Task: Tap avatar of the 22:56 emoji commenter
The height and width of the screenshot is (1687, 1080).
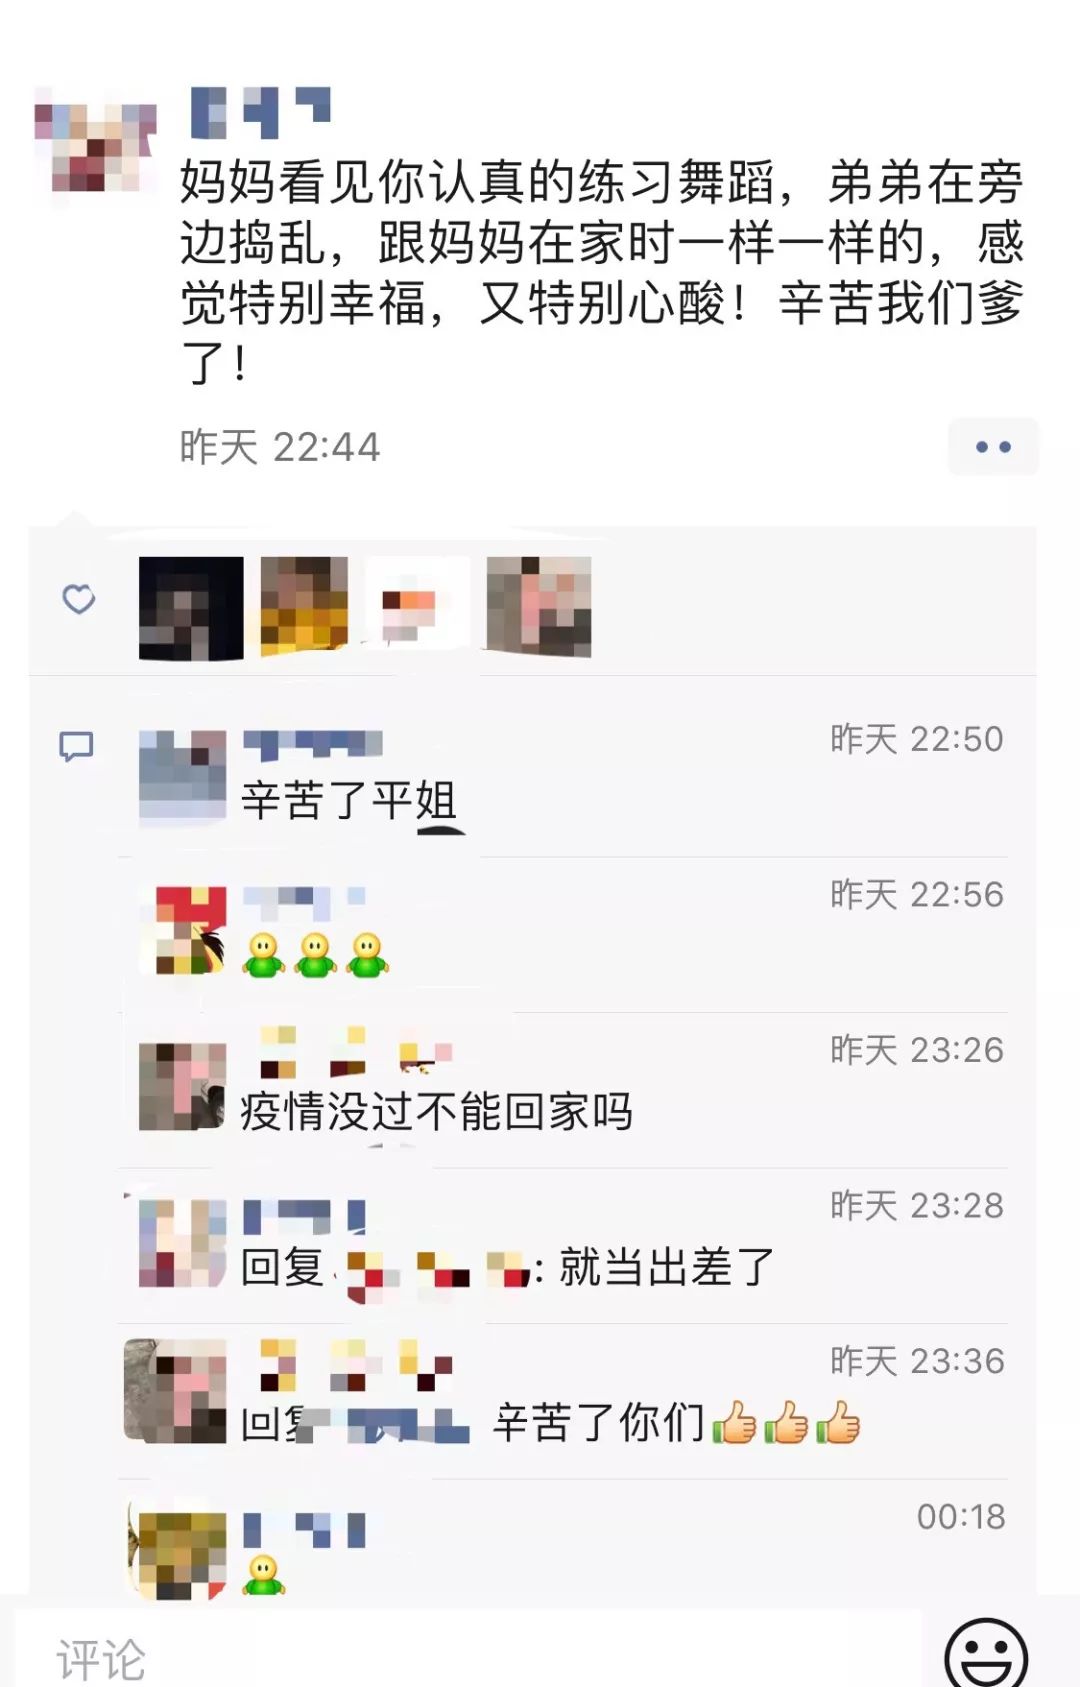Action: coord(182,930)
